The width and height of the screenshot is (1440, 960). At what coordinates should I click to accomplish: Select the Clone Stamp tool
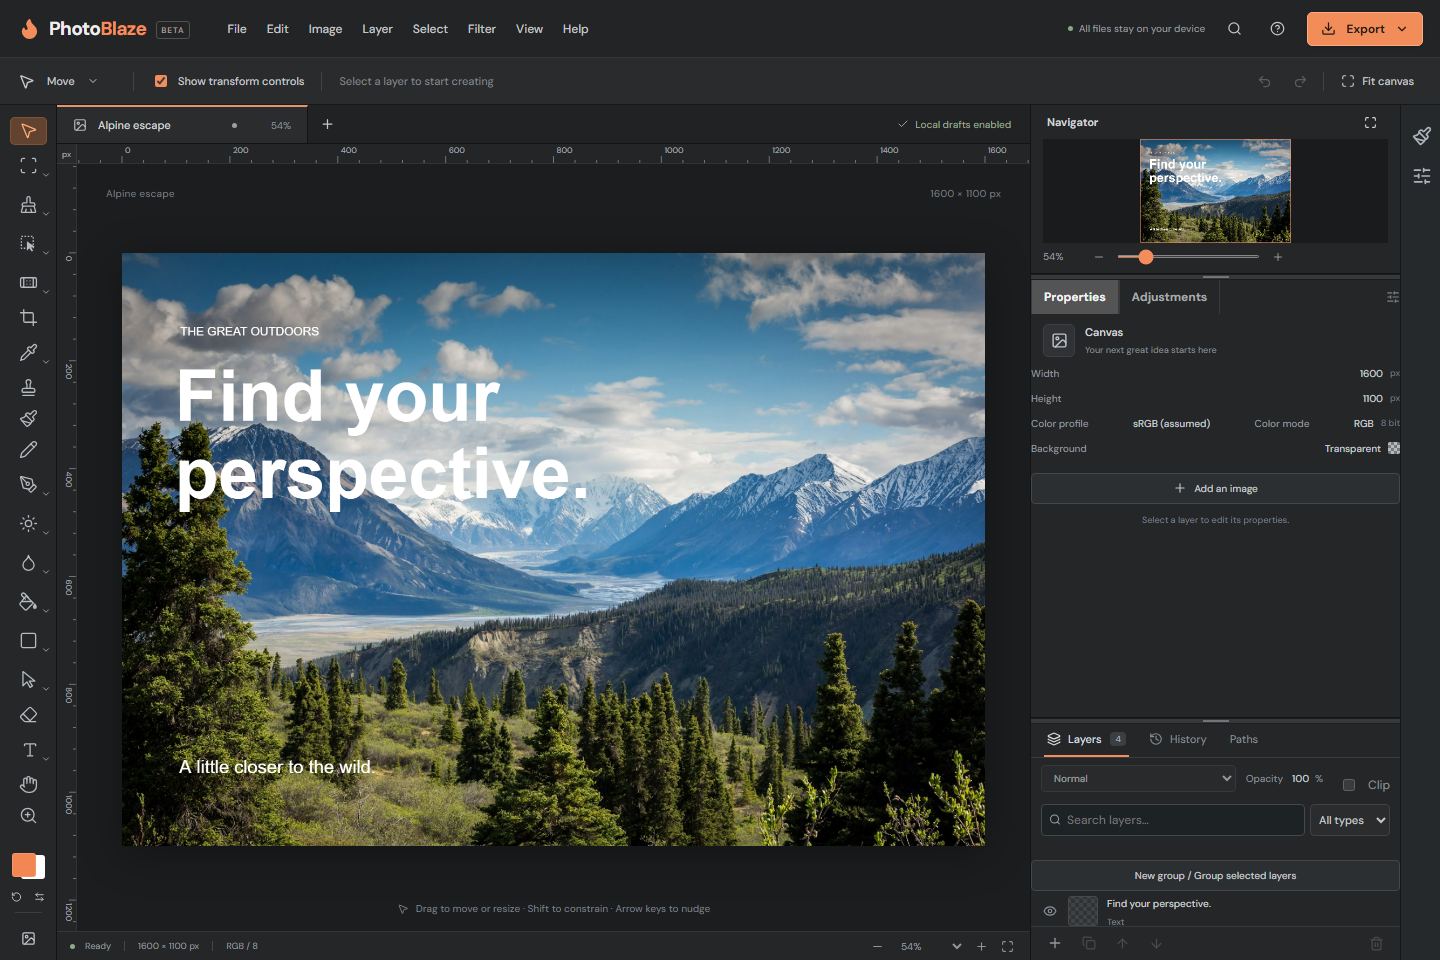point(28,387)
